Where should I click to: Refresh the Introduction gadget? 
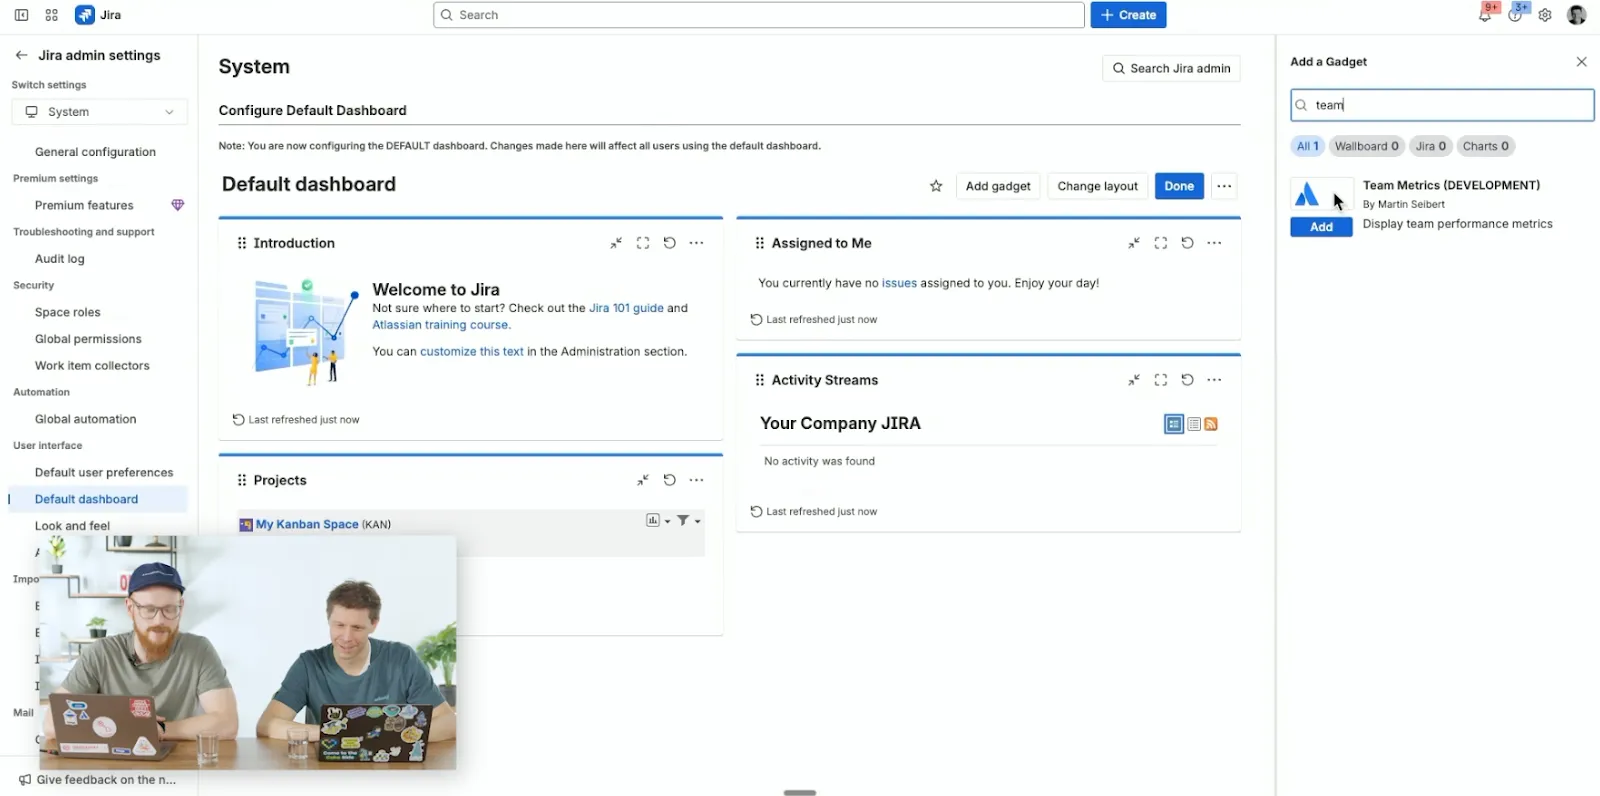pos(670,243)
